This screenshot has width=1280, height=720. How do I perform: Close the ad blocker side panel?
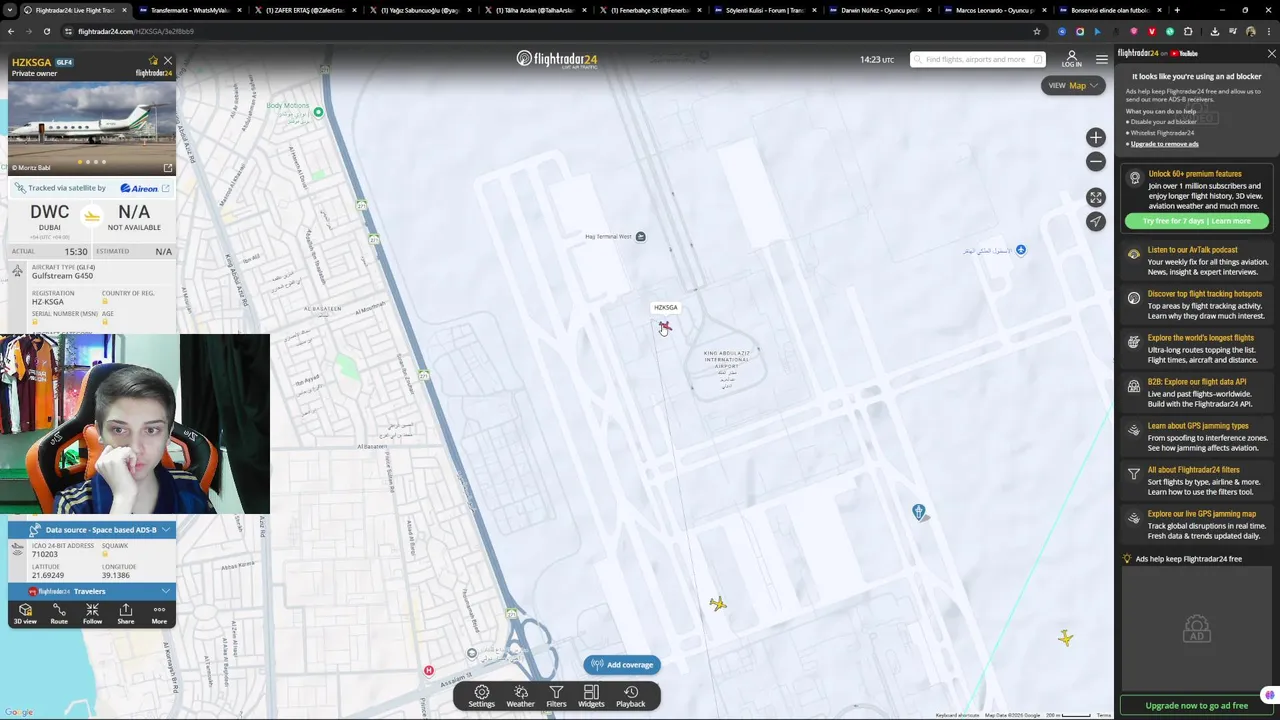pos(1271,54)
